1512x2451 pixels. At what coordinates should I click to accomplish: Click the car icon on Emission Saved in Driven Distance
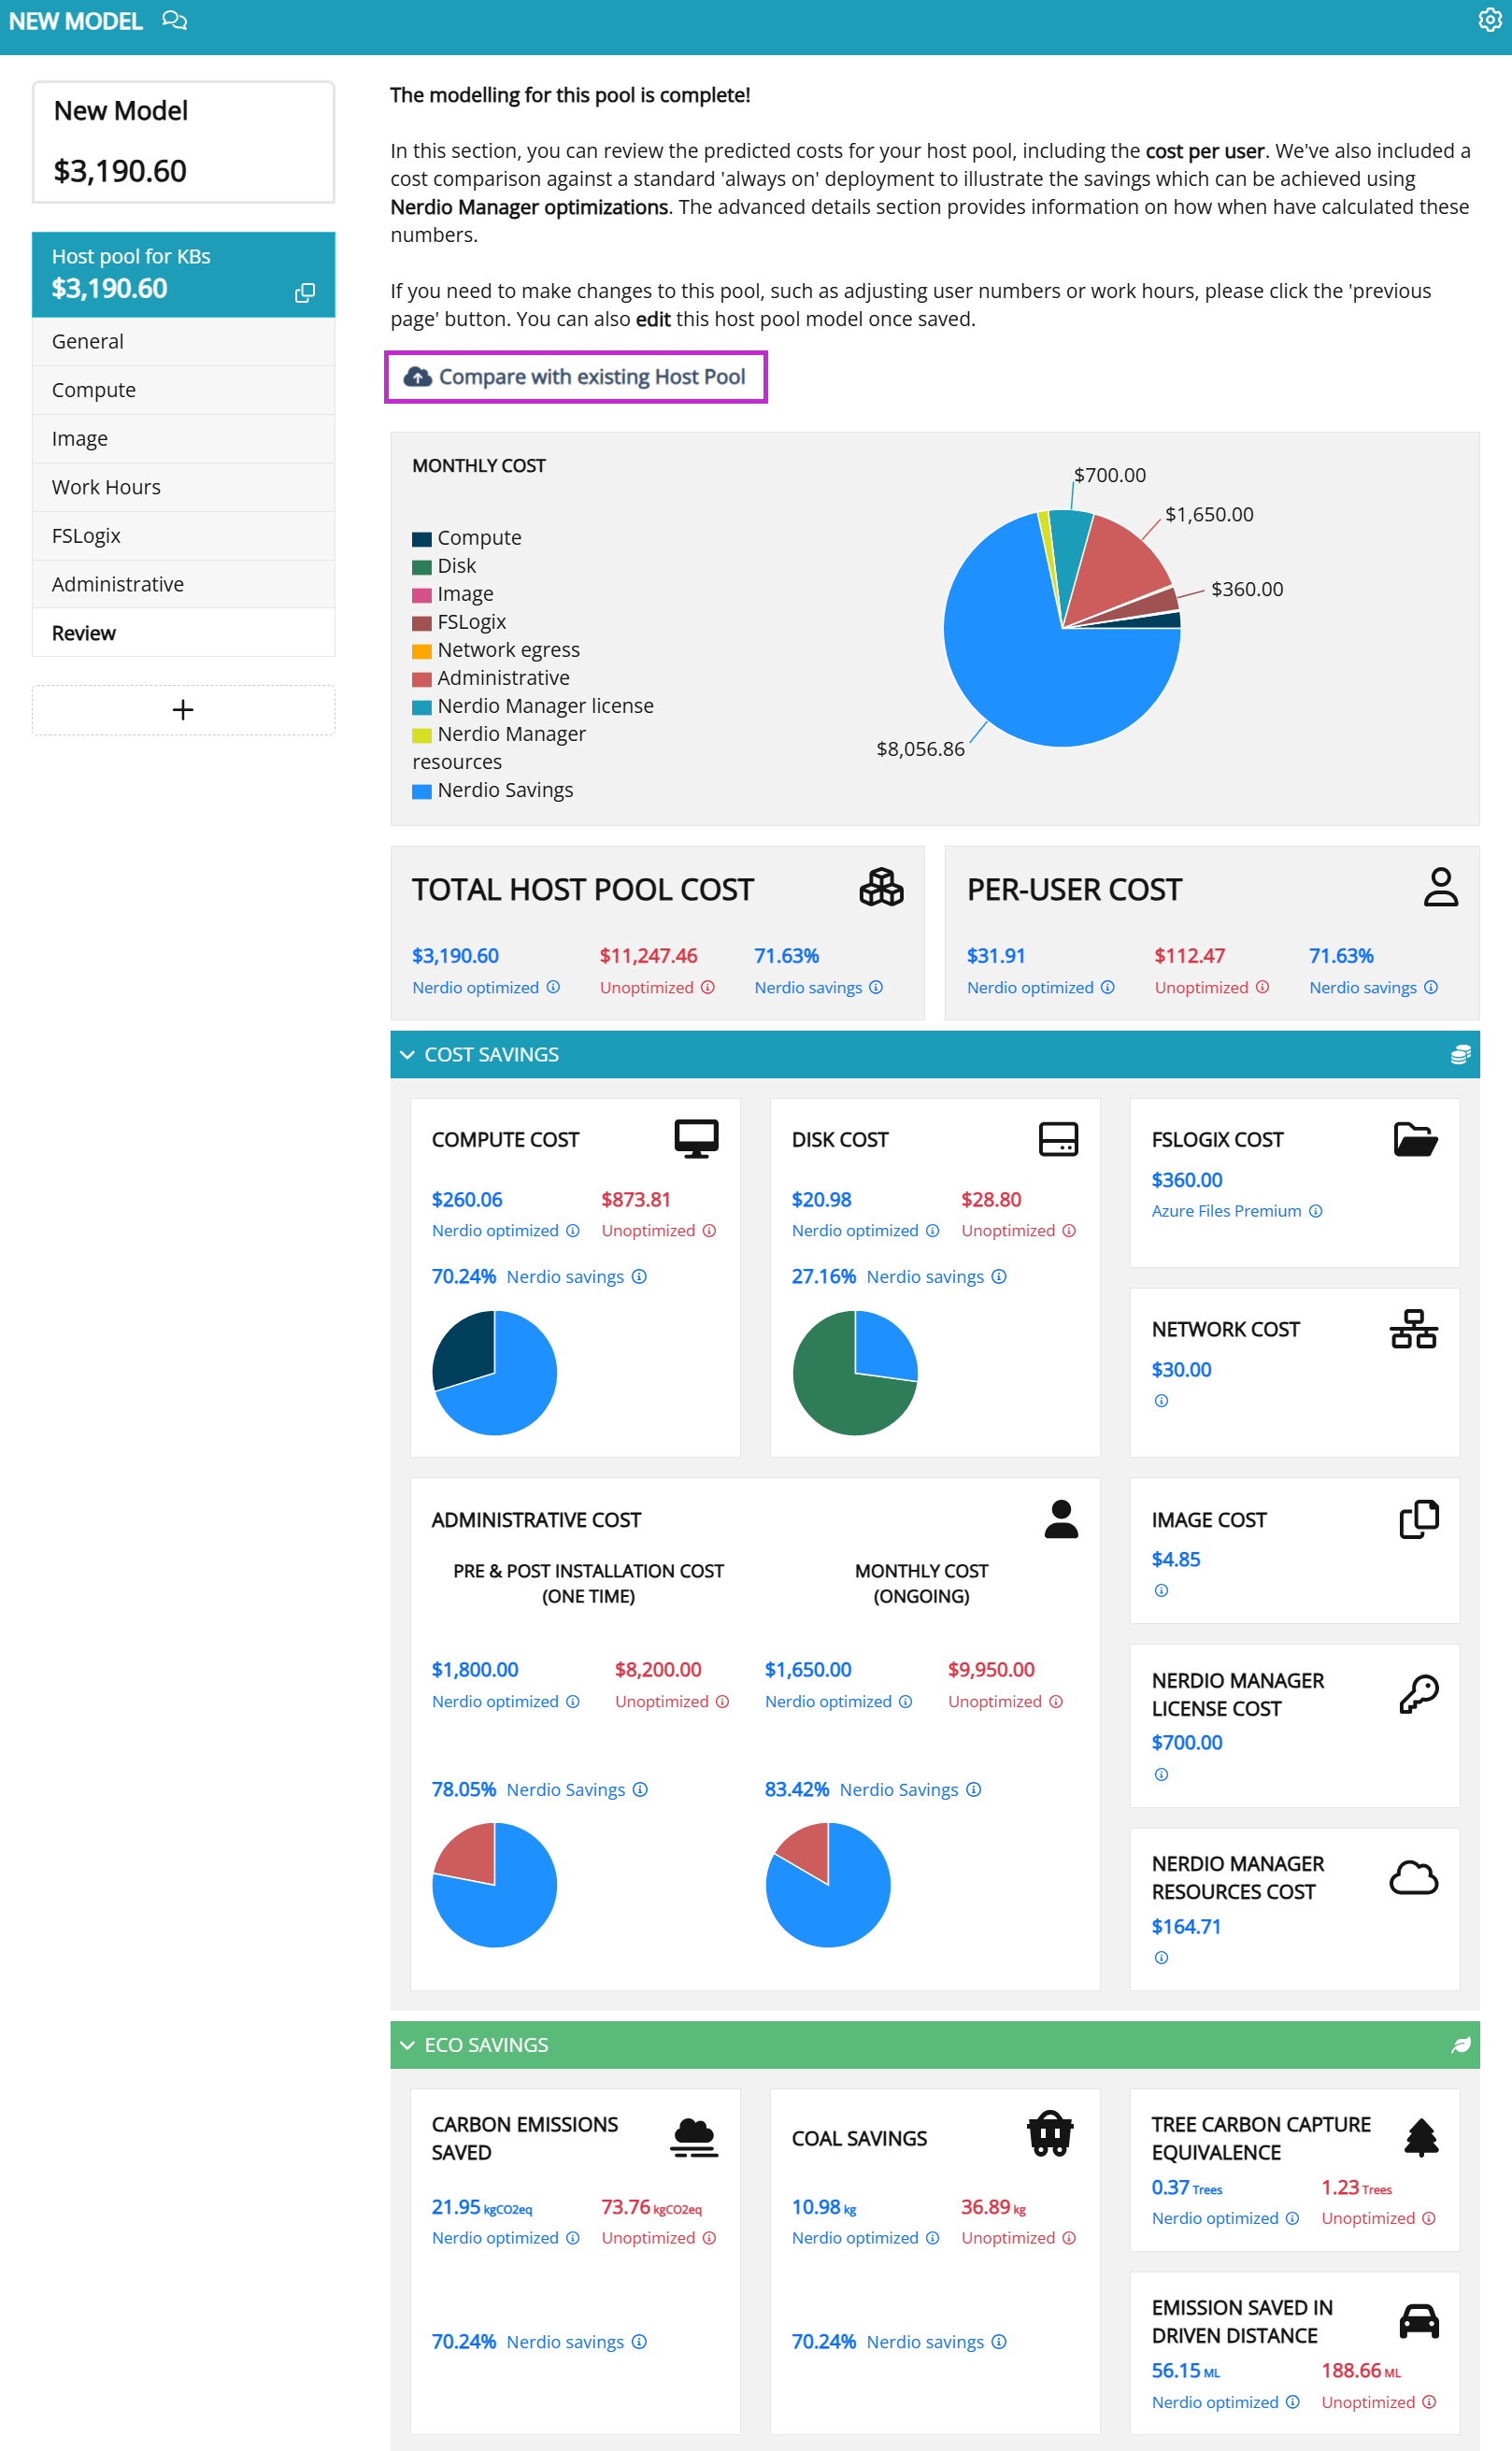pyautogui.click(x=1418, y=2320)
